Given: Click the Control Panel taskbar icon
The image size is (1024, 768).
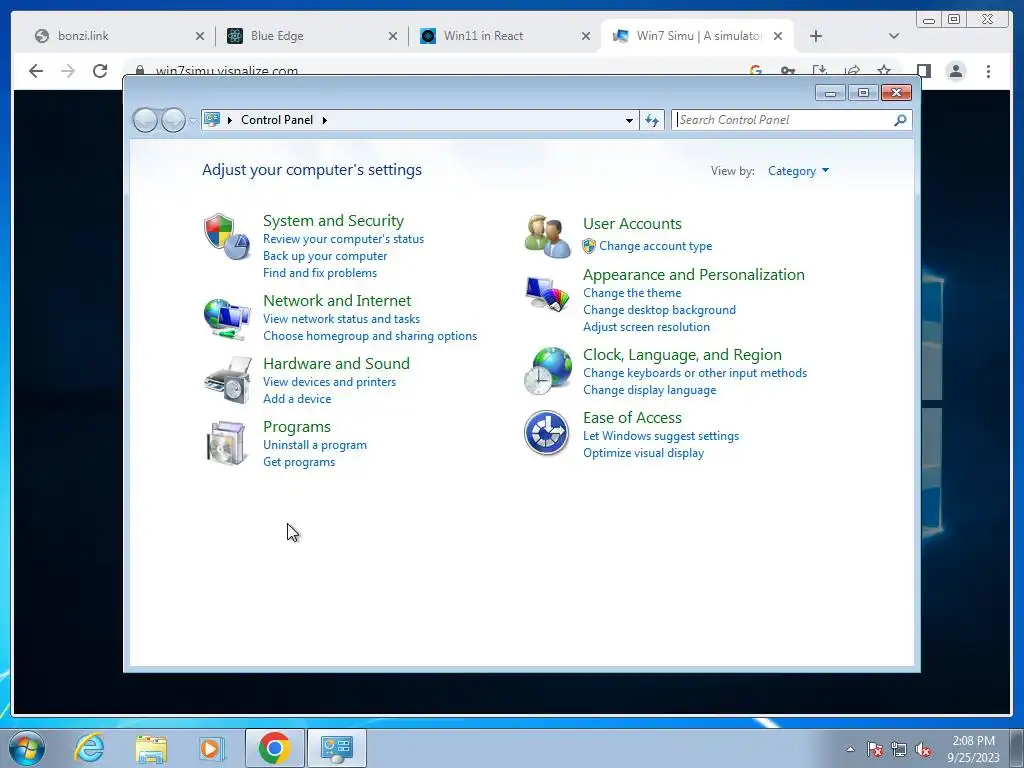Looking at the screenshot, I should pyautogui.click(x=337, y=748).
